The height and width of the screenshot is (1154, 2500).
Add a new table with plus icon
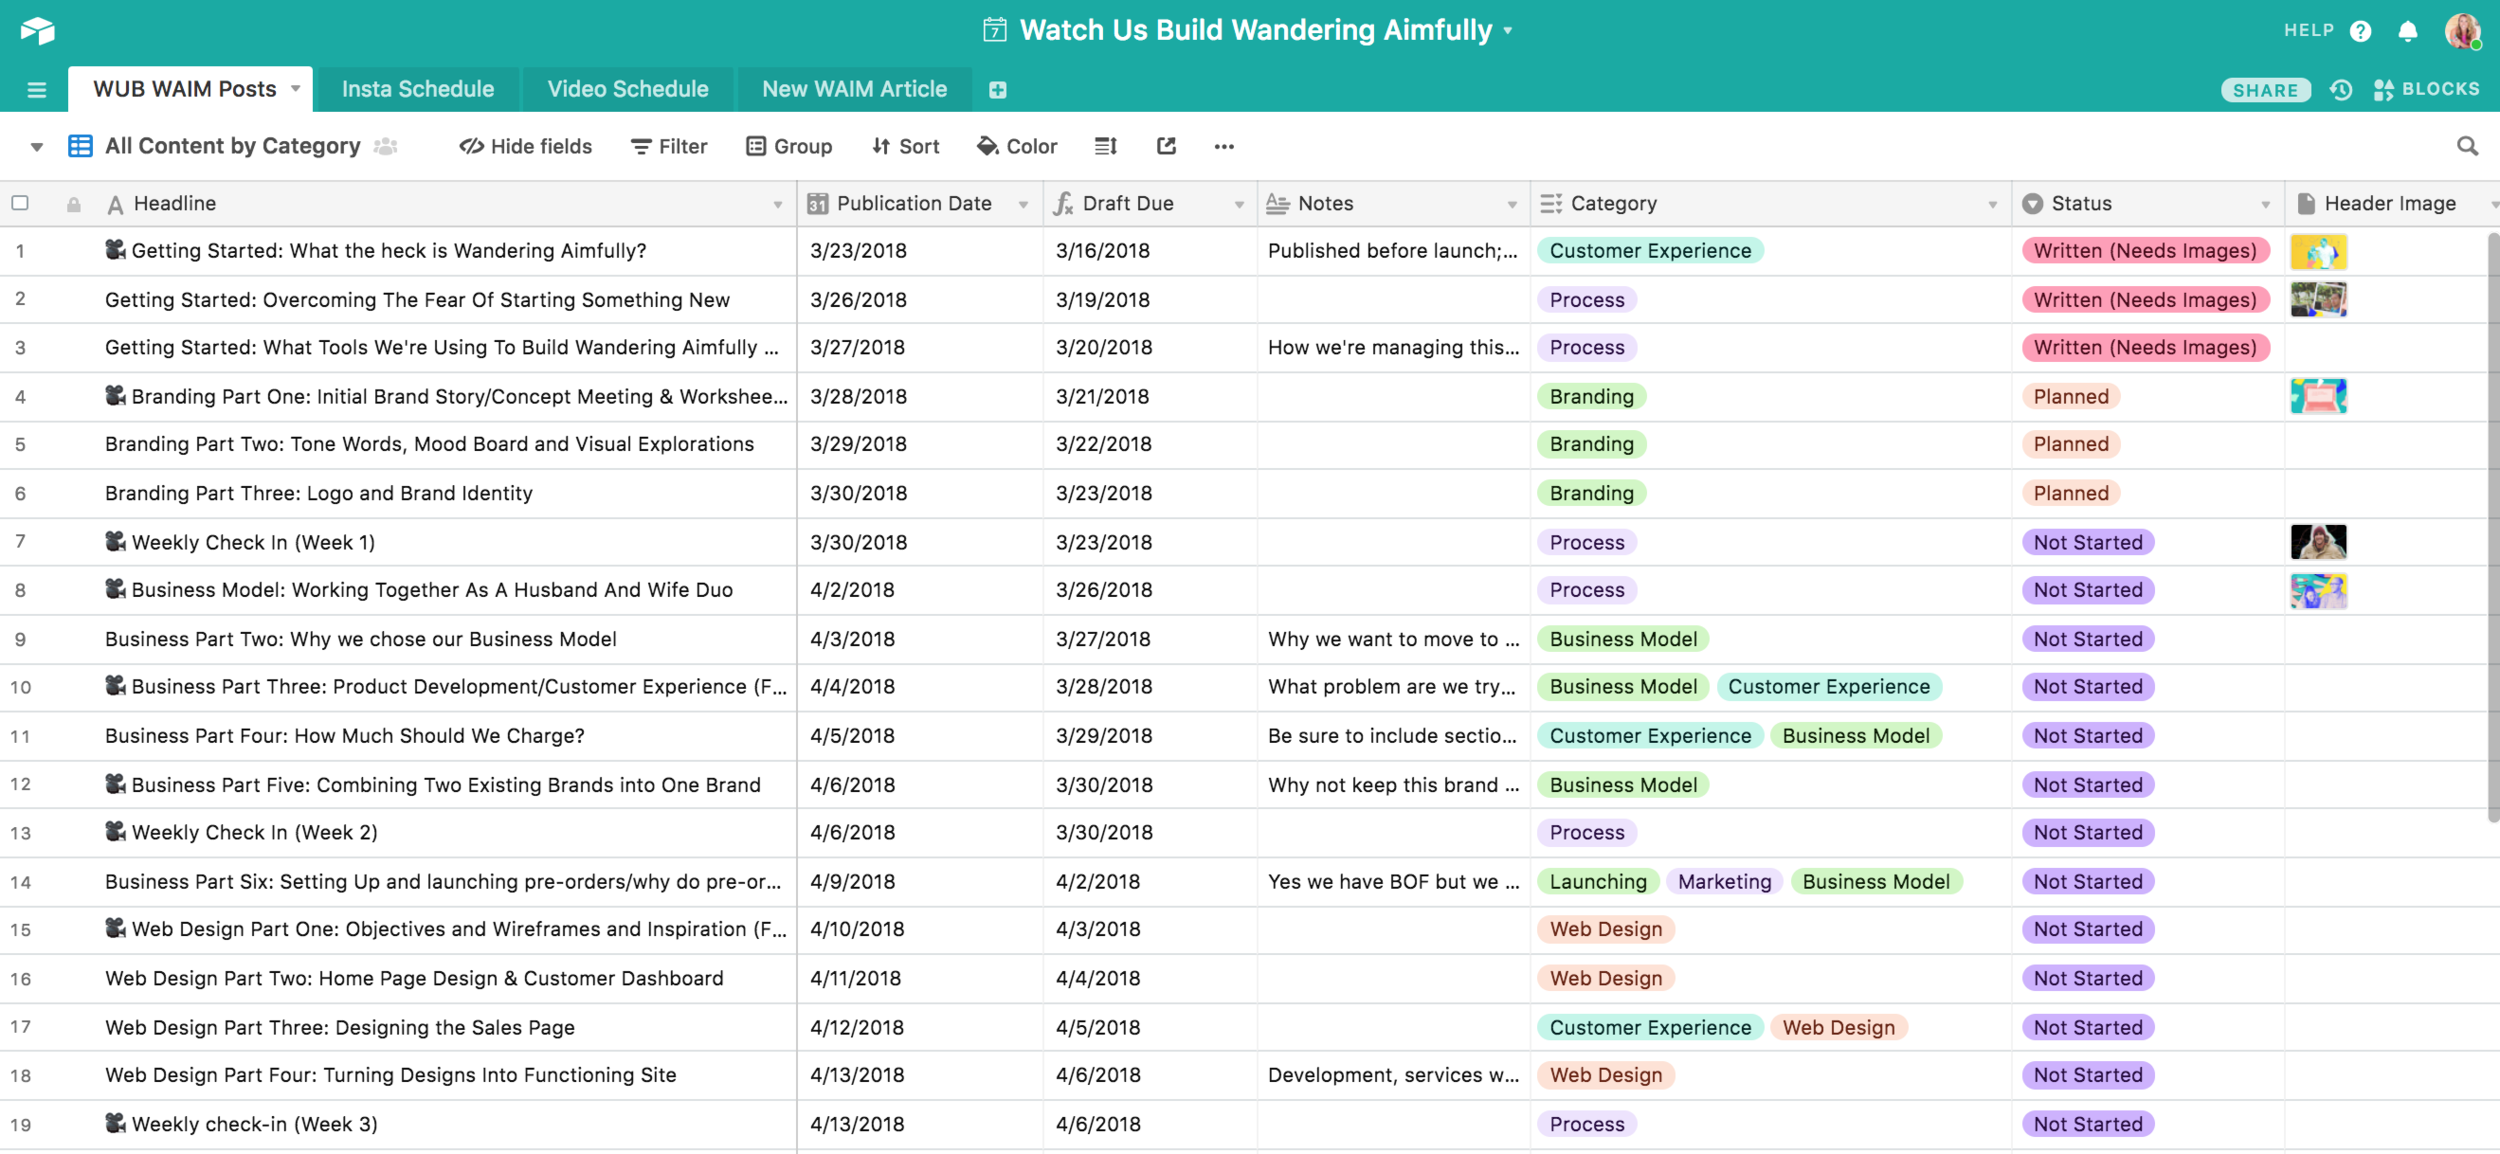(x=997, y=90)
